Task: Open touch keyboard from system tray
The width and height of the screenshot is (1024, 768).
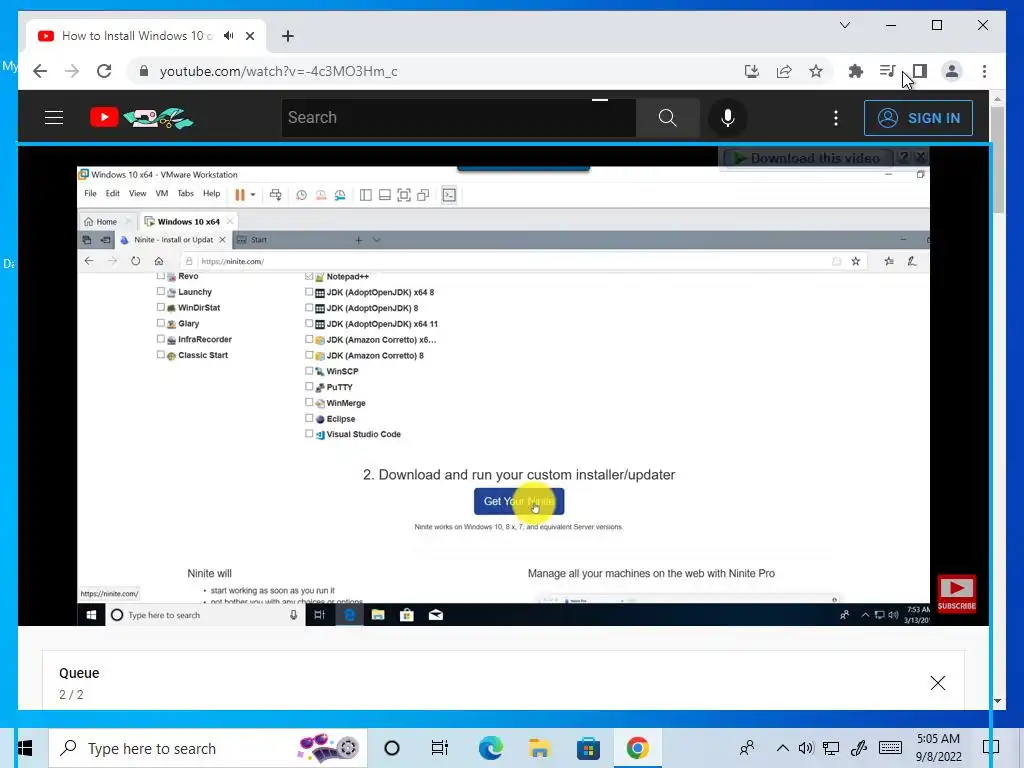Action: 890,748
